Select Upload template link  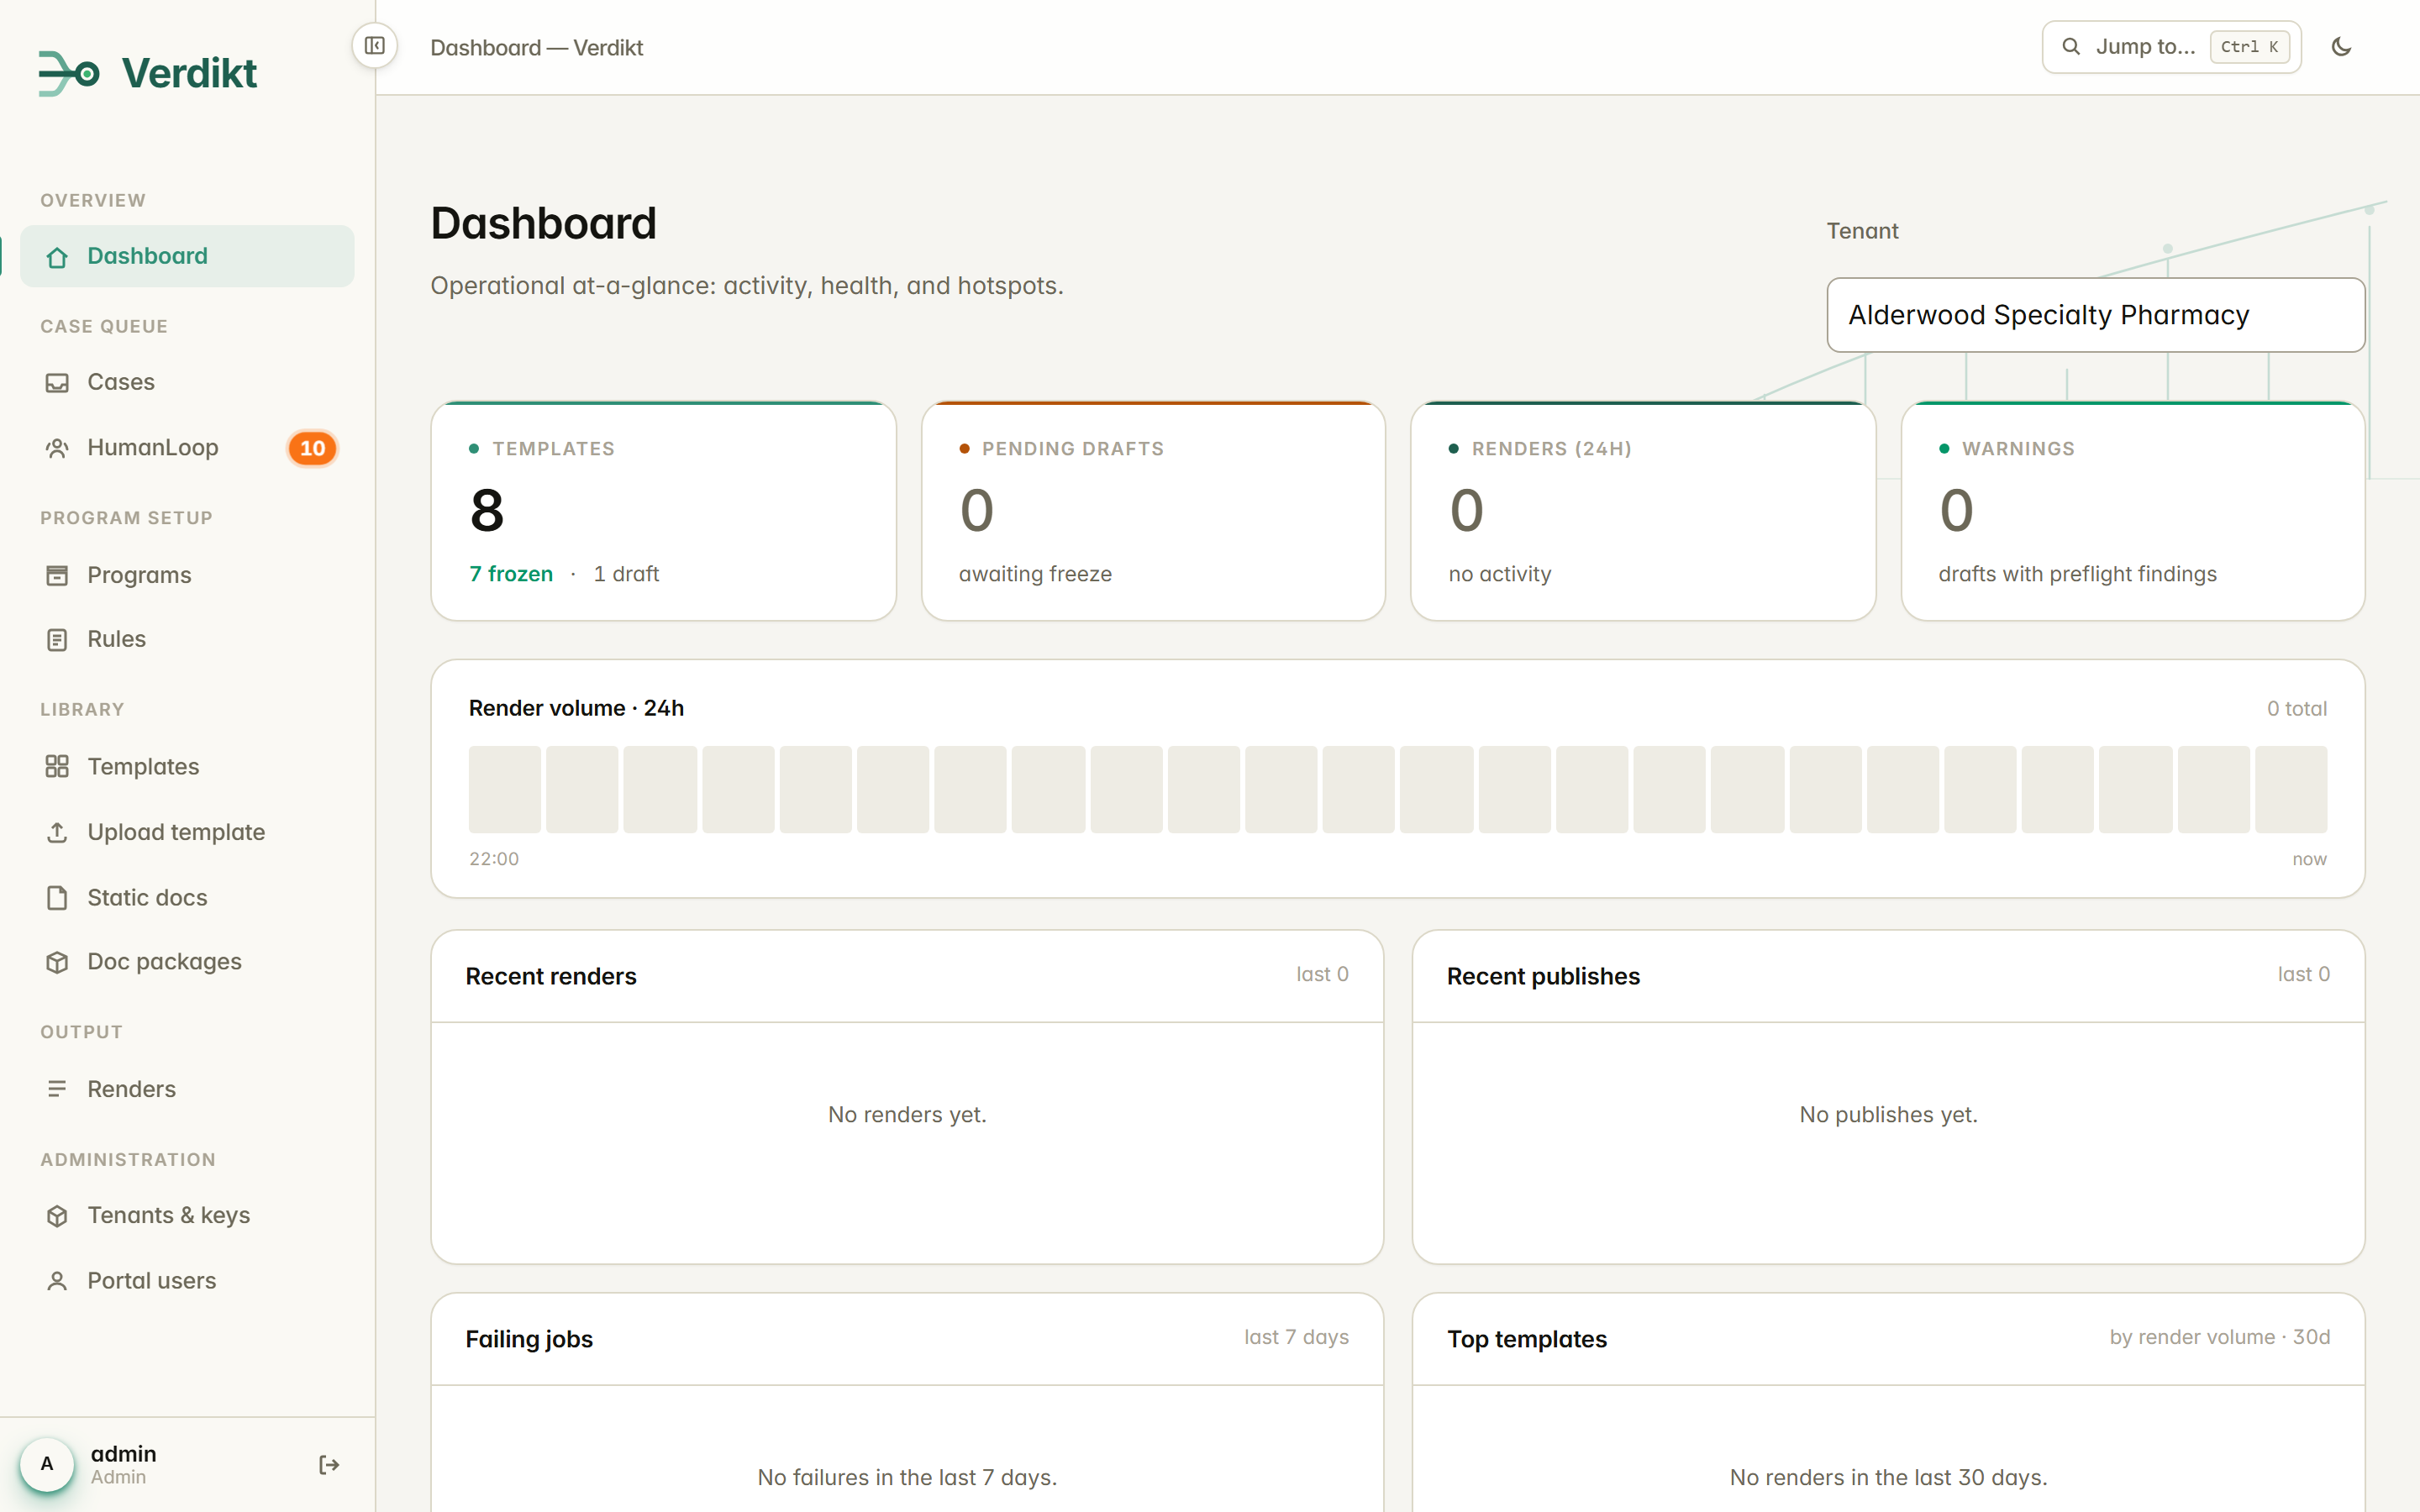point(187,832)
